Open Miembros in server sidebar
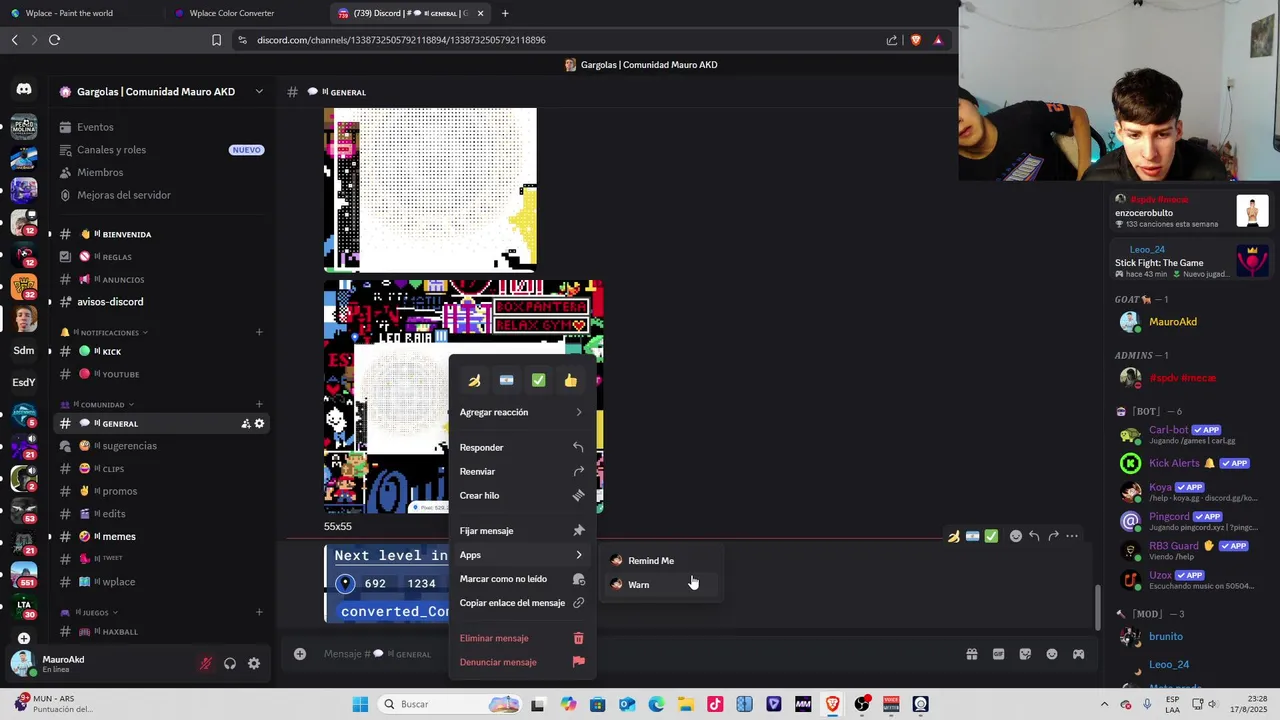 pos(160,172)
